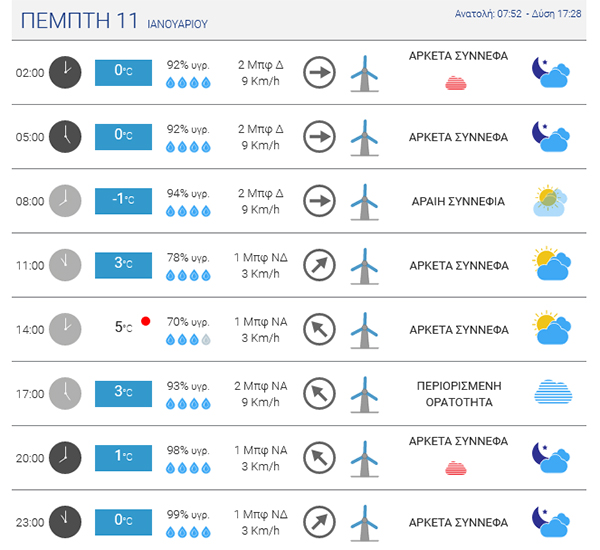The image size is (600, 550).
Task: Click the fog icon at 17:00
Action: 553,392
